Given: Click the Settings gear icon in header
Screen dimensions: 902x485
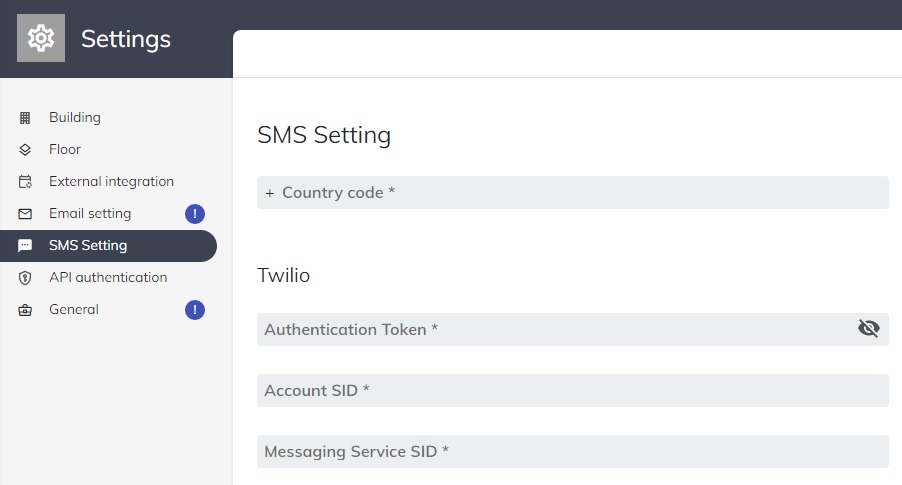Looking at the screenshot, I should pos(41,39).
